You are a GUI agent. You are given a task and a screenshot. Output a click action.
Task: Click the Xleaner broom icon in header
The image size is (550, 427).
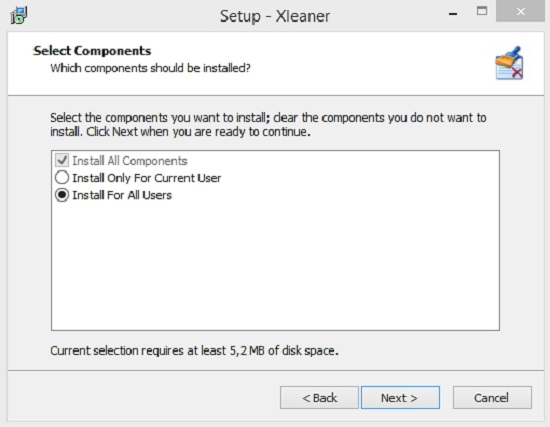point(509,63)
